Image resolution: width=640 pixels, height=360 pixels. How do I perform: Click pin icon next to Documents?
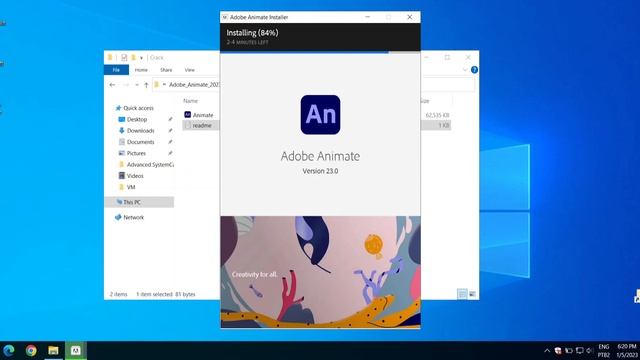tap(170, 142)
